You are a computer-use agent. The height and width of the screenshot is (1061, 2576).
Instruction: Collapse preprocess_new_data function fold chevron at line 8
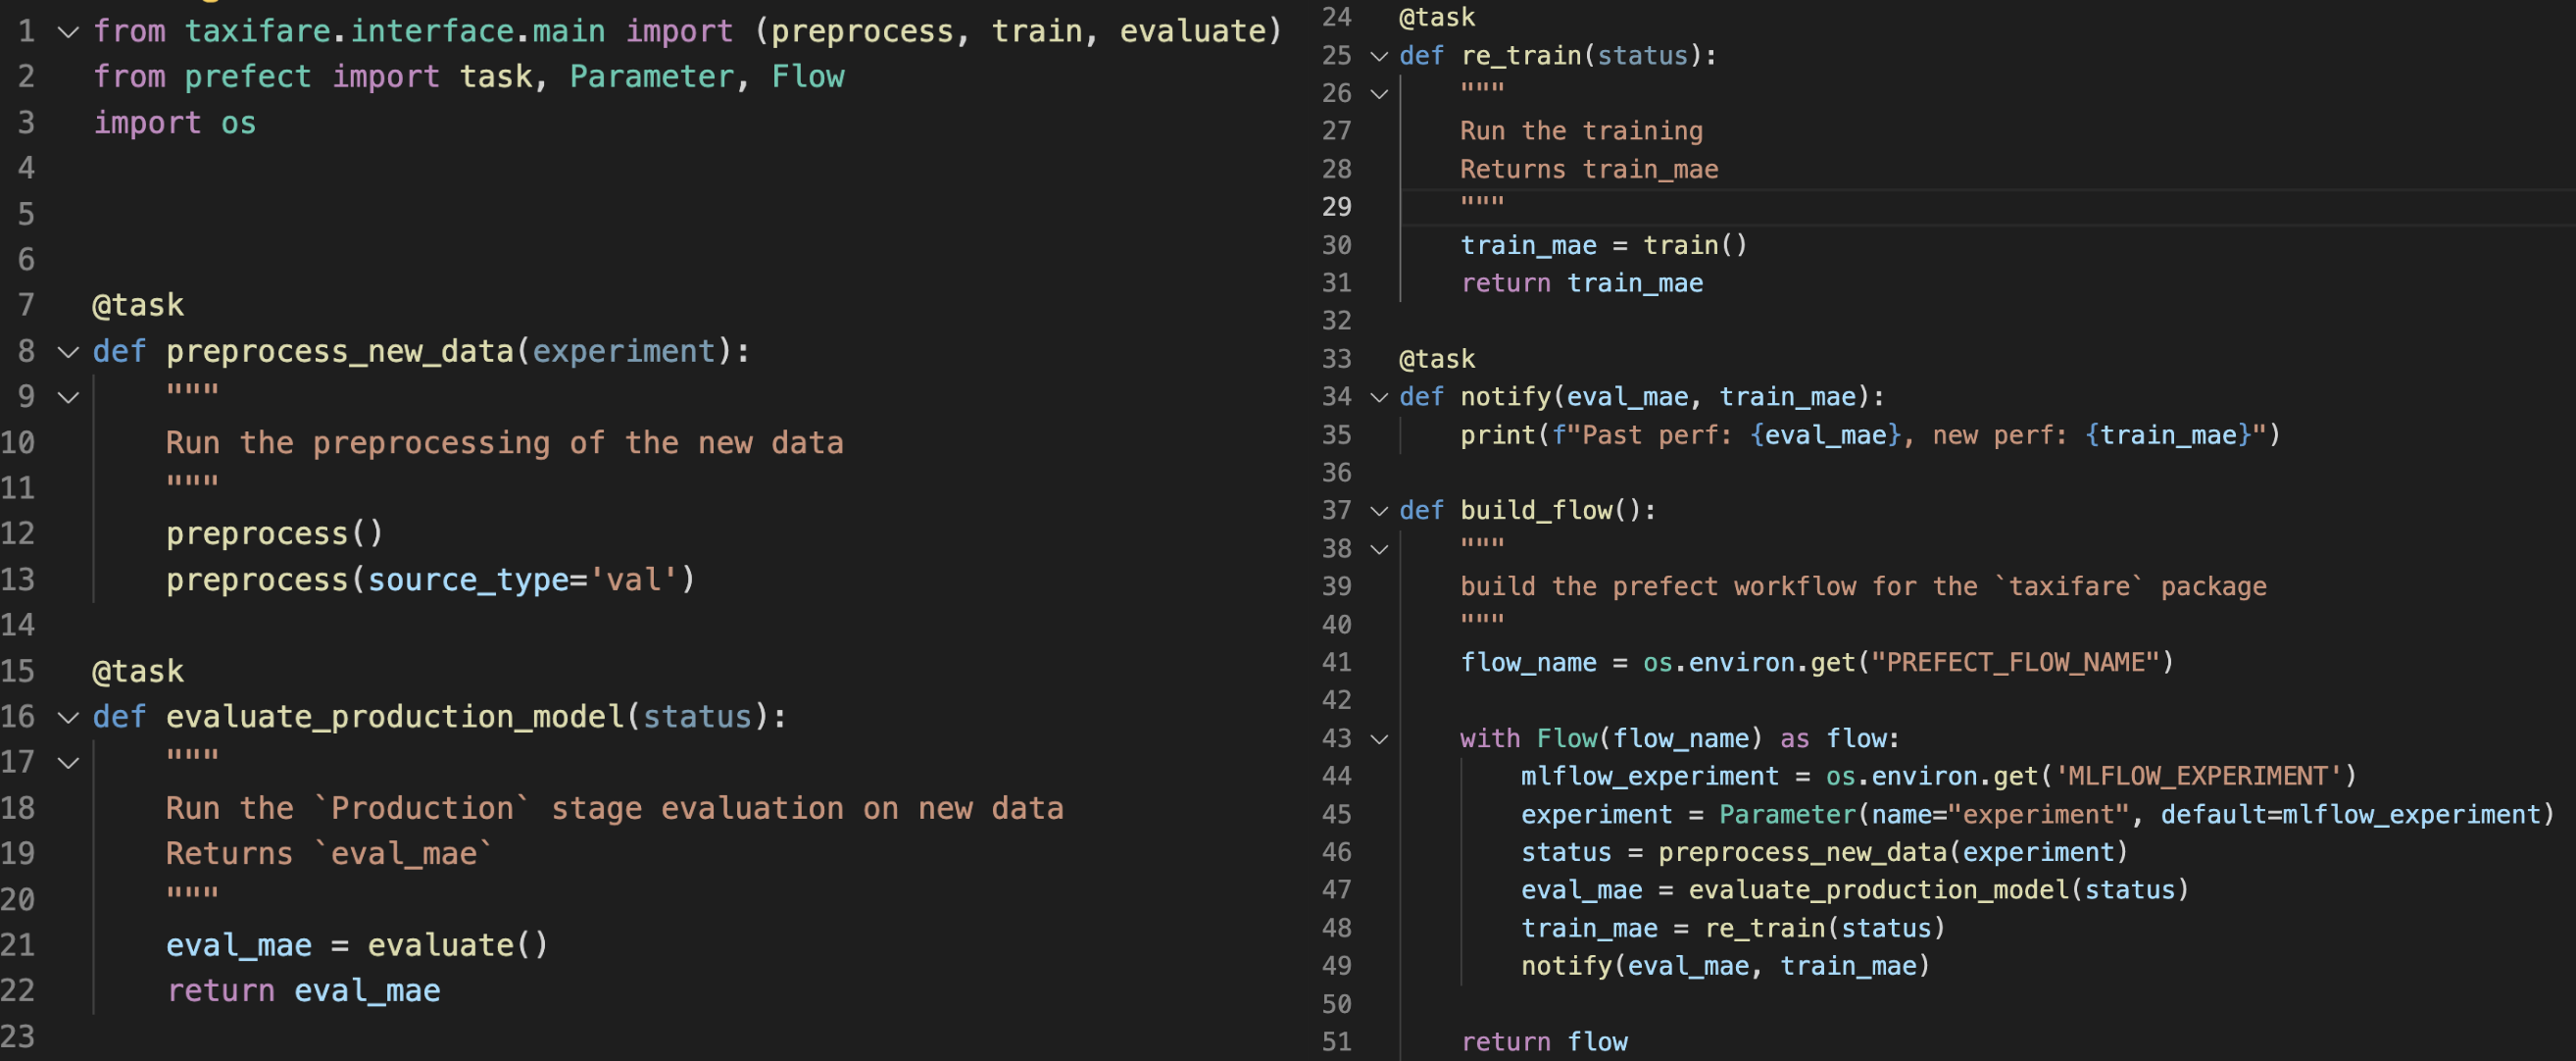(x=68, y=352)
